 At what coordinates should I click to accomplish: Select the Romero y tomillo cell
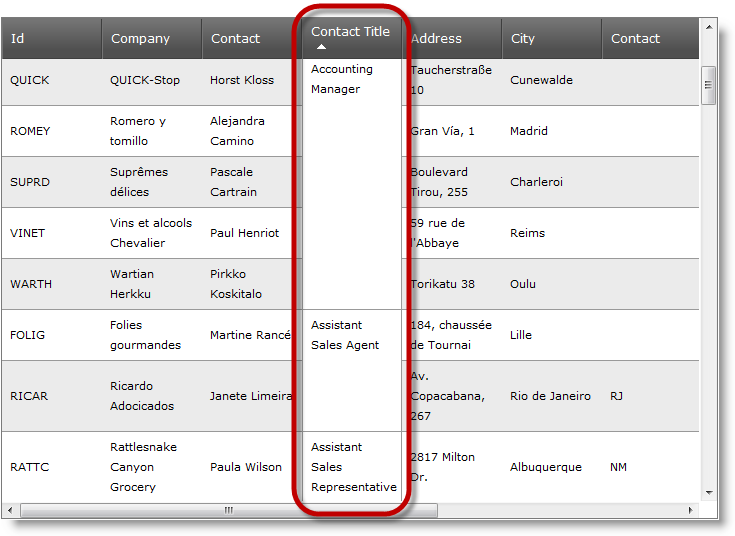tap(152, 131)
